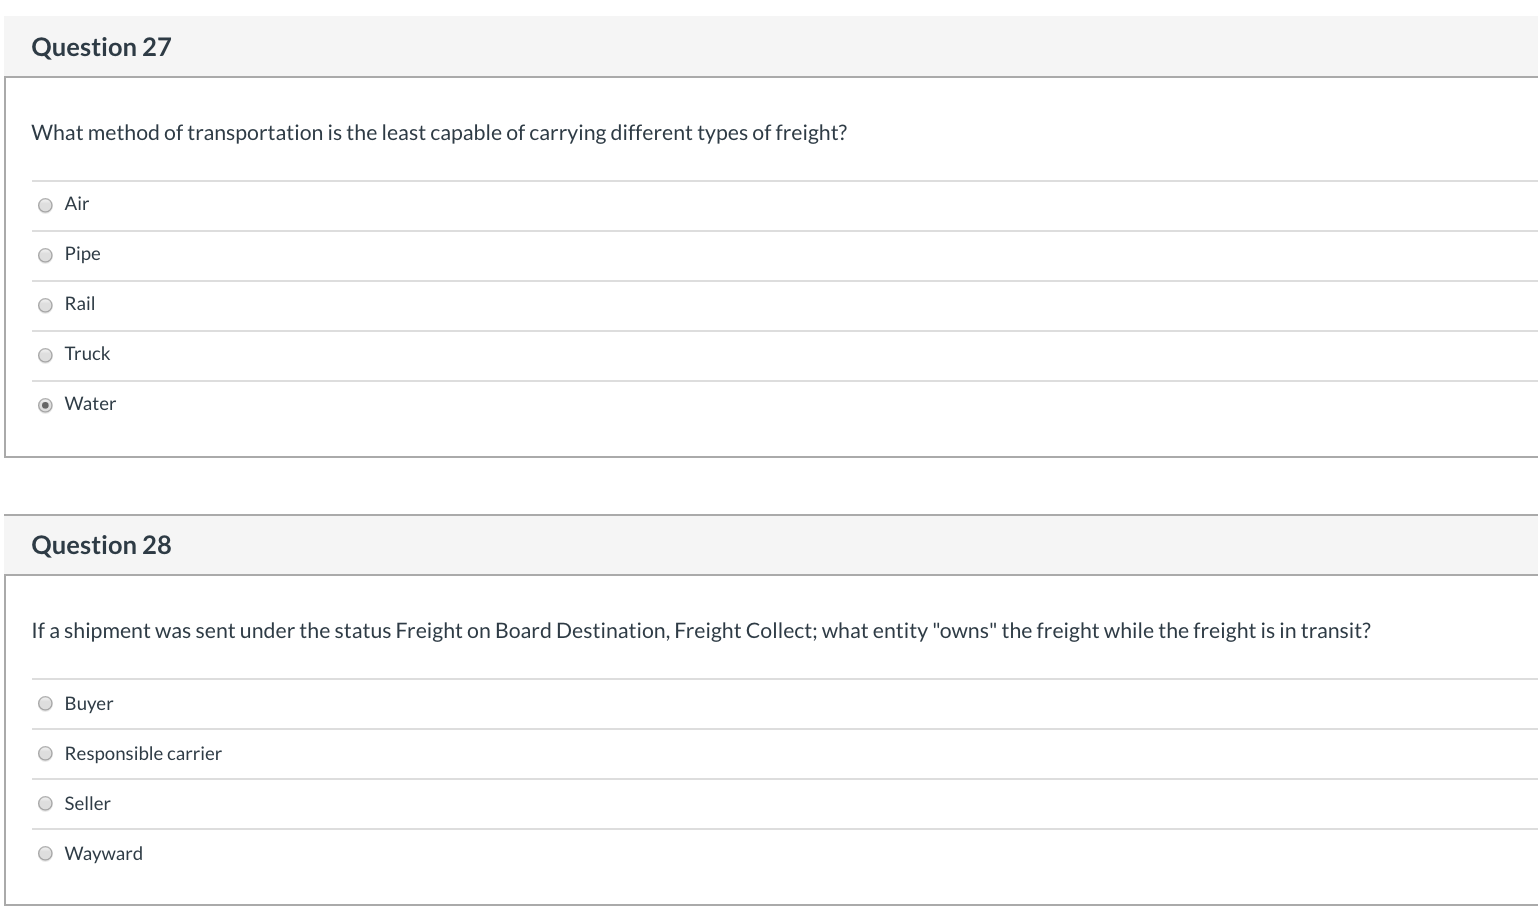1538x918 pixels.
Task: Click the Question 28 prompt text
Action: pyautogui.click(x=700, y=630)
